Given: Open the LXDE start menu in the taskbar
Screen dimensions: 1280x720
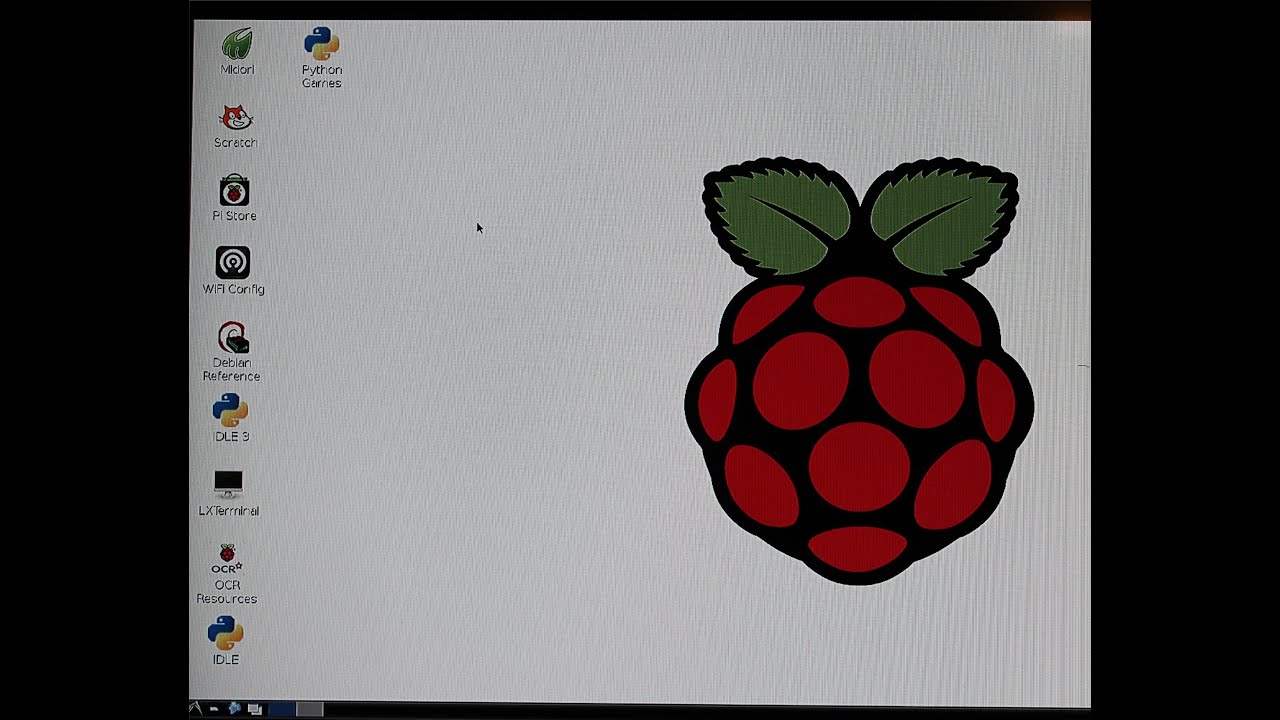Looking at the screenshot, I should (195, 709).
